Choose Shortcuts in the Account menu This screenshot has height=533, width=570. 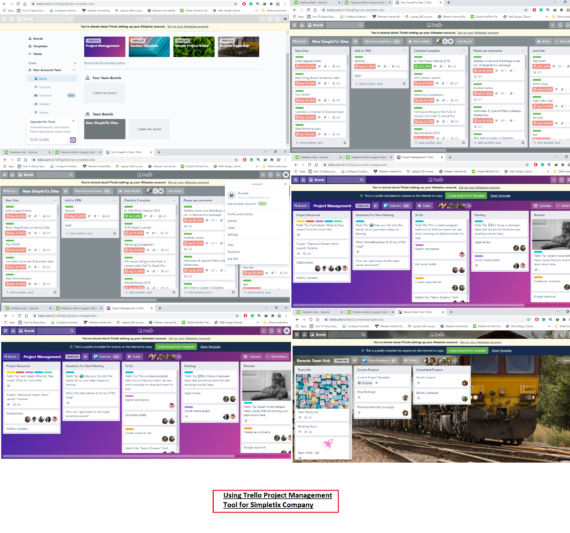coord(233,252)
